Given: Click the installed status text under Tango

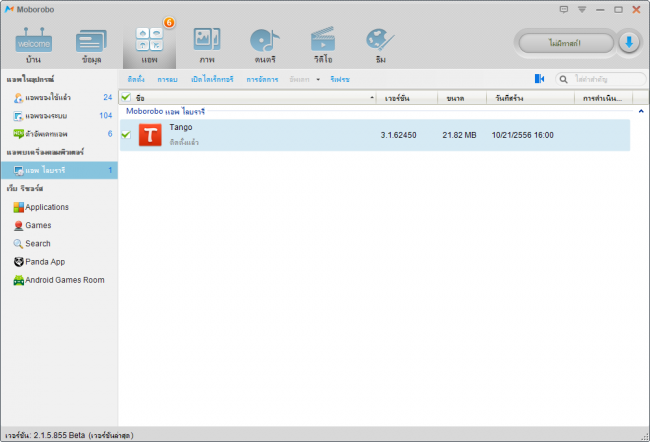Looking at the screenshot, I should [x=184, y=142].
